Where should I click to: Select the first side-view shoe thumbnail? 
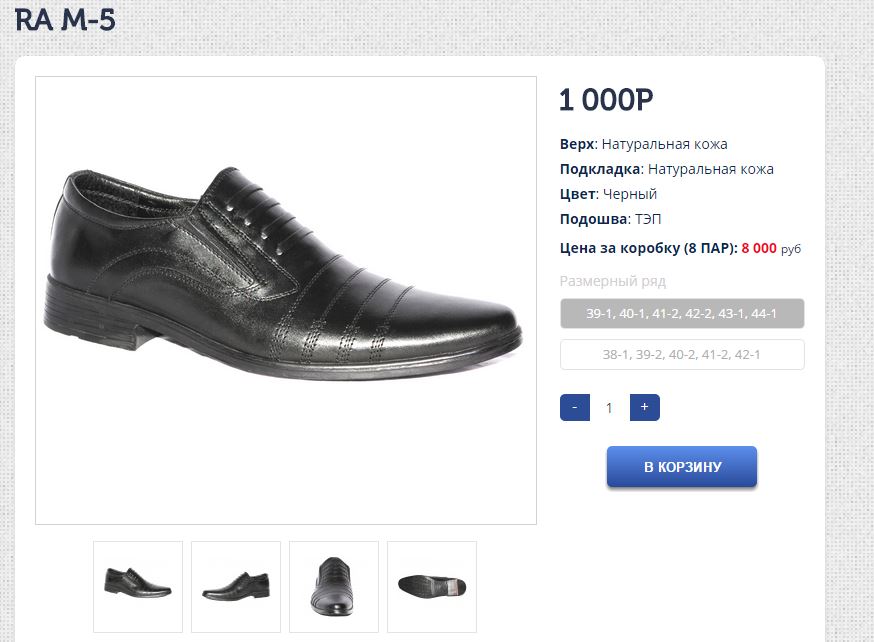point(138,586)
